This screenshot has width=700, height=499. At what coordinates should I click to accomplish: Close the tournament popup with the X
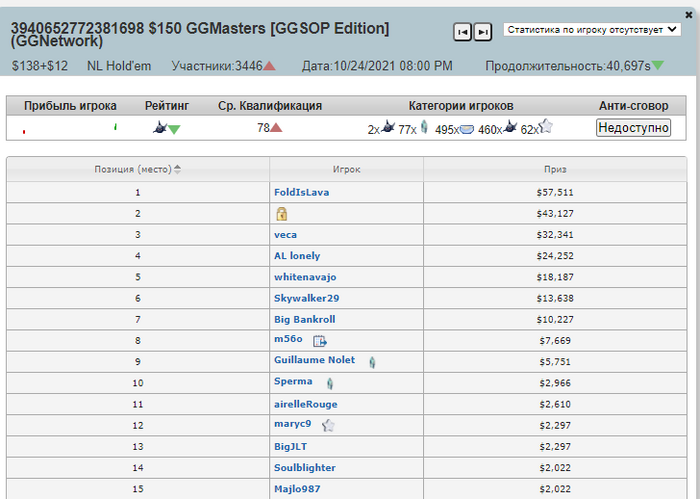pyautogui.click(x=688, y=15)
